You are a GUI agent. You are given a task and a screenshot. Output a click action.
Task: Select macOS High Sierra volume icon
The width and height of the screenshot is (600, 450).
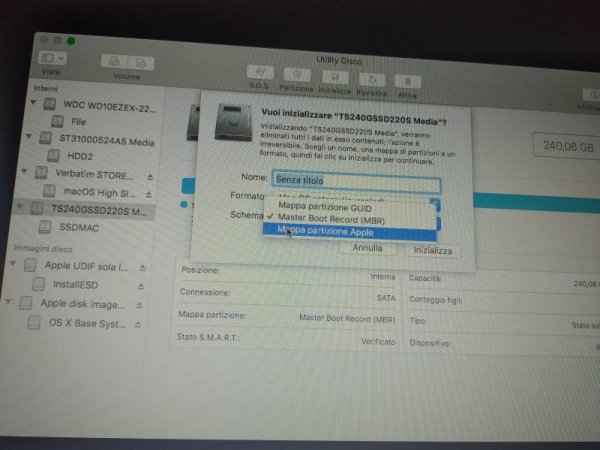point(49,191)
